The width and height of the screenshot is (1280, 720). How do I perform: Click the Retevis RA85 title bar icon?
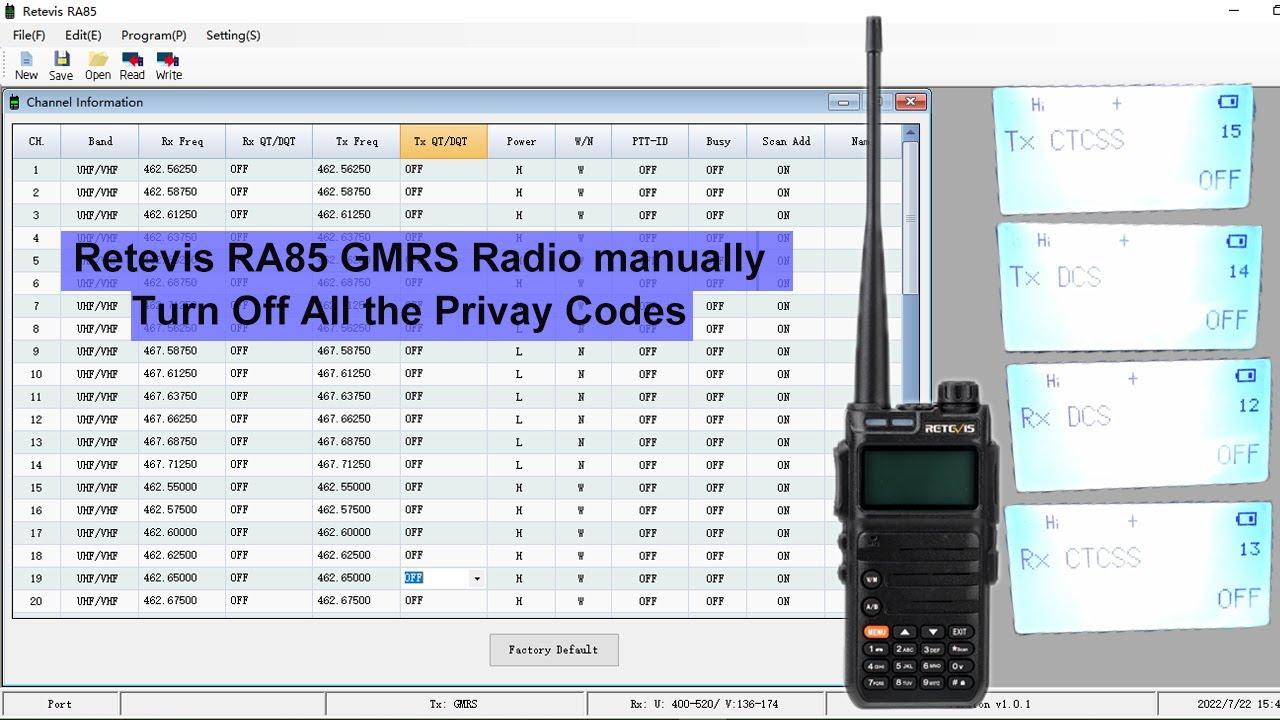click(10, 11)
